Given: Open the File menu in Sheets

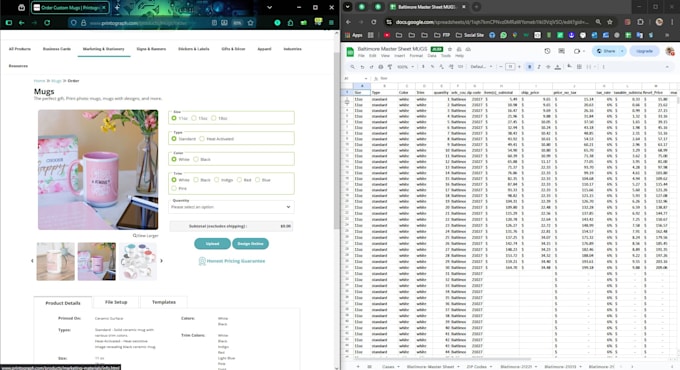Looking at the screenshot, I should coord(361,56).
